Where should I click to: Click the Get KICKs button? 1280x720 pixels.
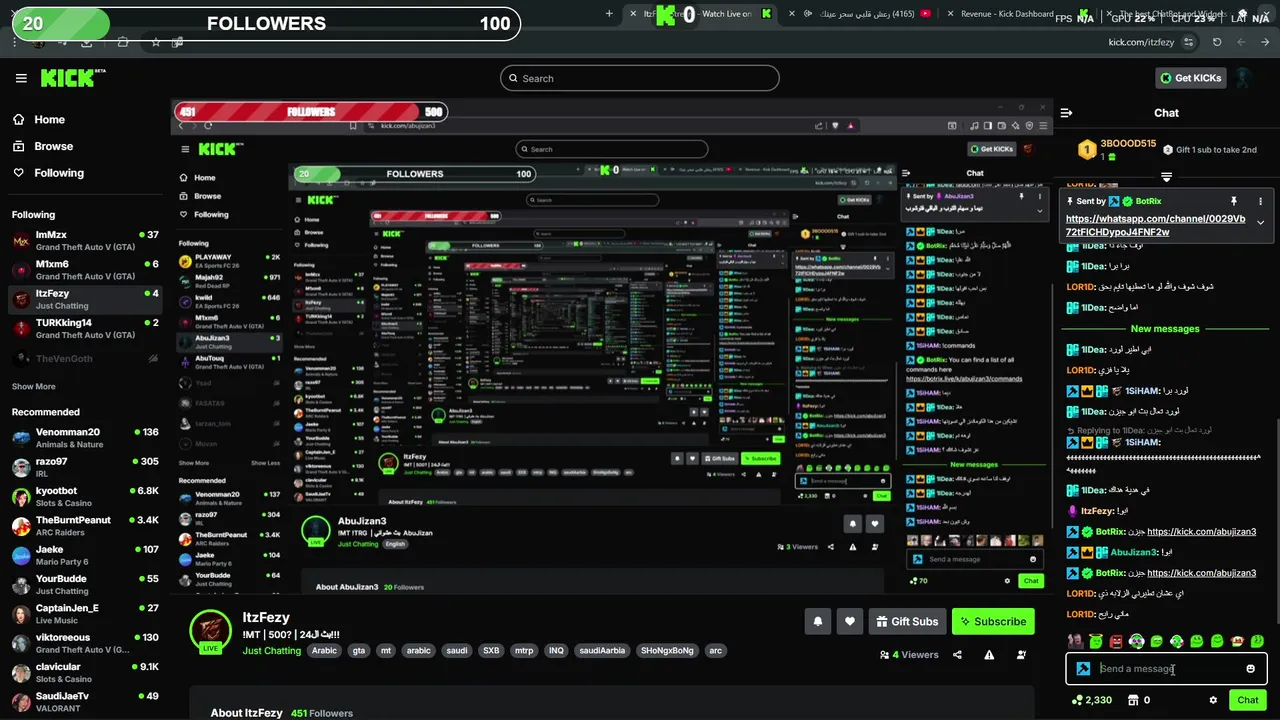tap(1190, 78)
